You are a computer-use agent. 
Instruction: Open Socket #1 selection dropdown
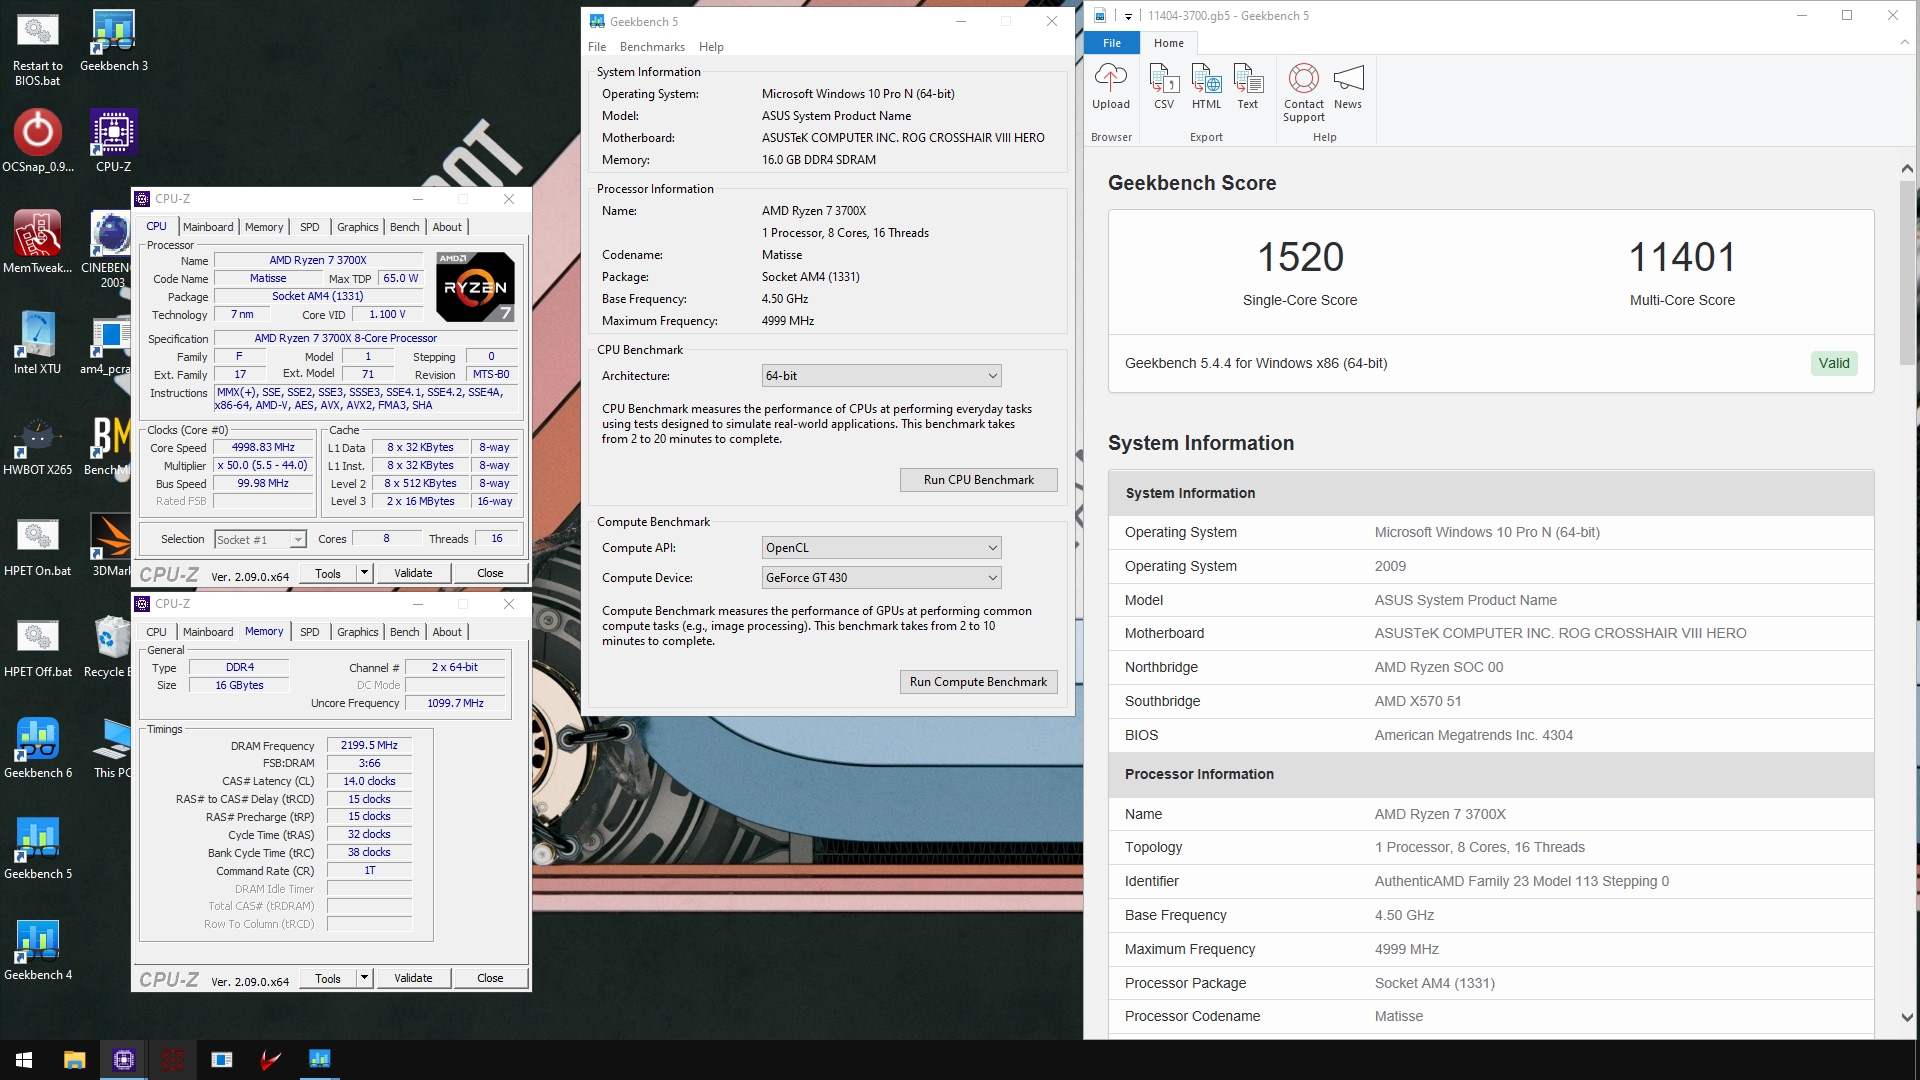(x=260, y=540)
